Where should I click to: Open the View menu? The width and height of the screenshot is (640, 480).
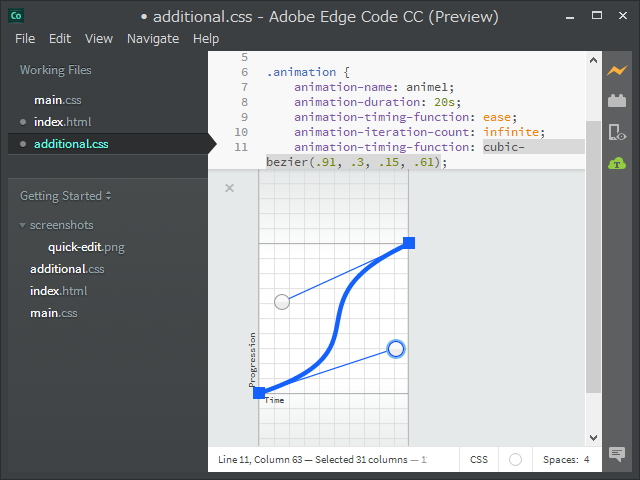99,38
